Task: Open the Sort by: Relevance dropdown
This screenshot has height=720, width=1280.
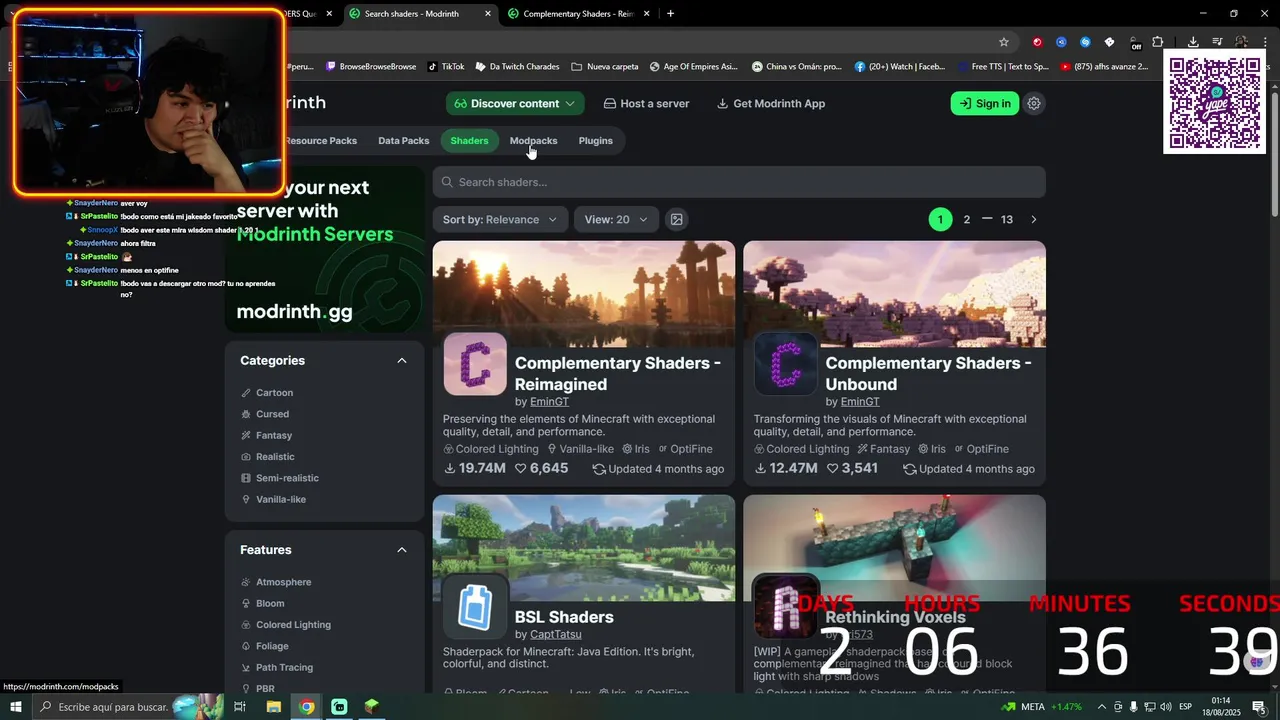Action: 500,219
